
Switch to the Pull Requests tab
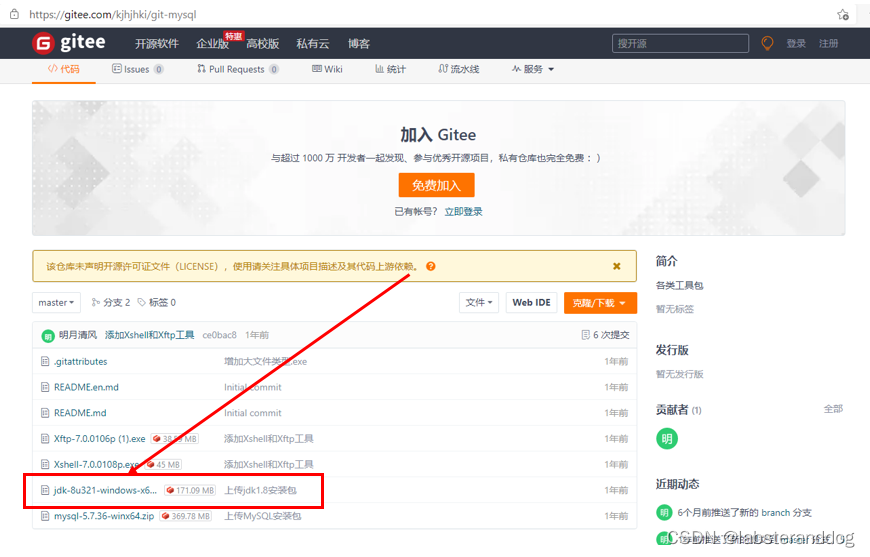tap(237, 69)
